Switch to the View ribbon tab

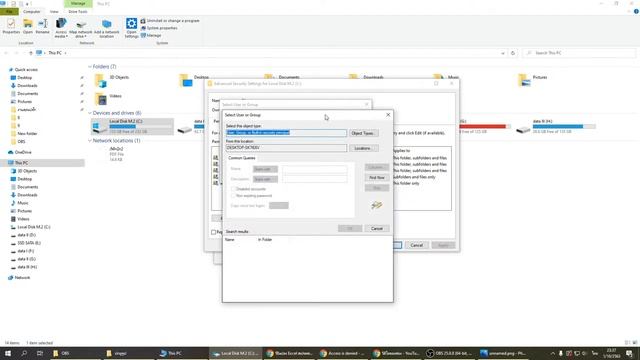pos(54,11)
